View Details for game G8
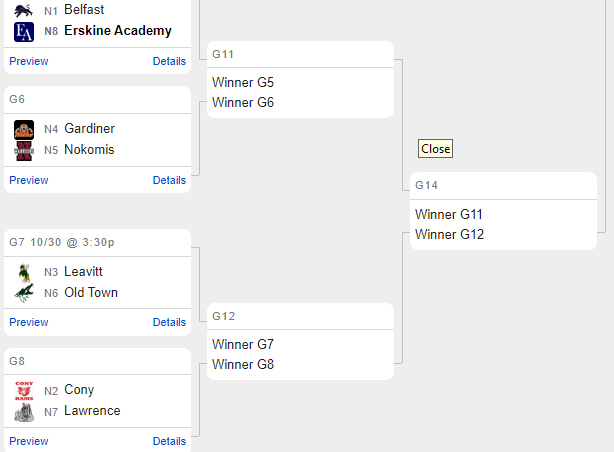 [169, 441]
